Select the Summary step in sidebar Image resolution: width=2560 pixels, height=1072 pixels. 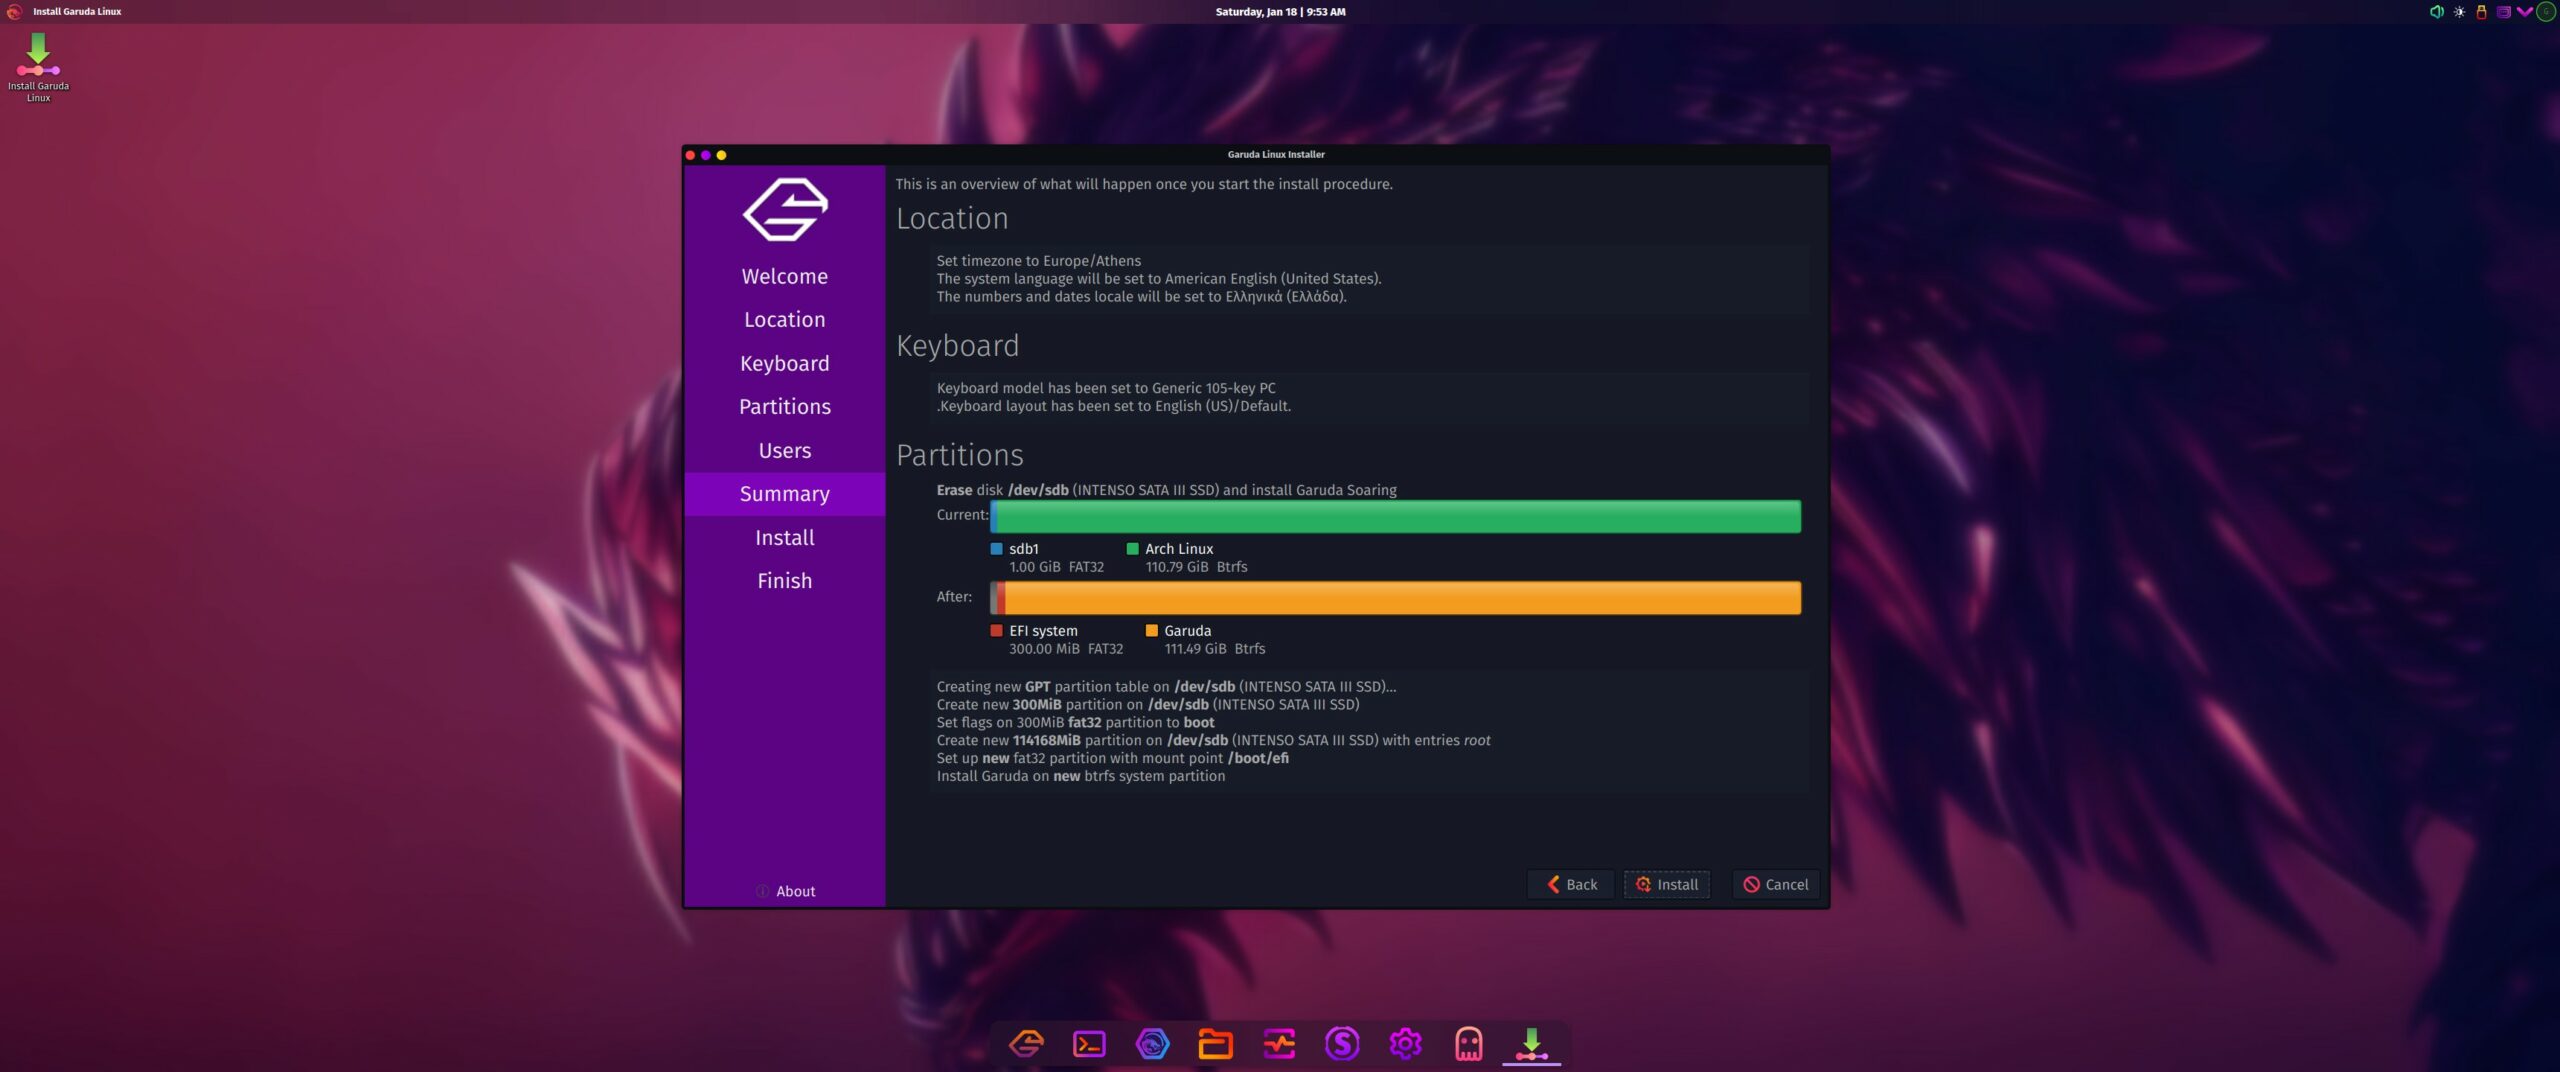click(785, 494)
